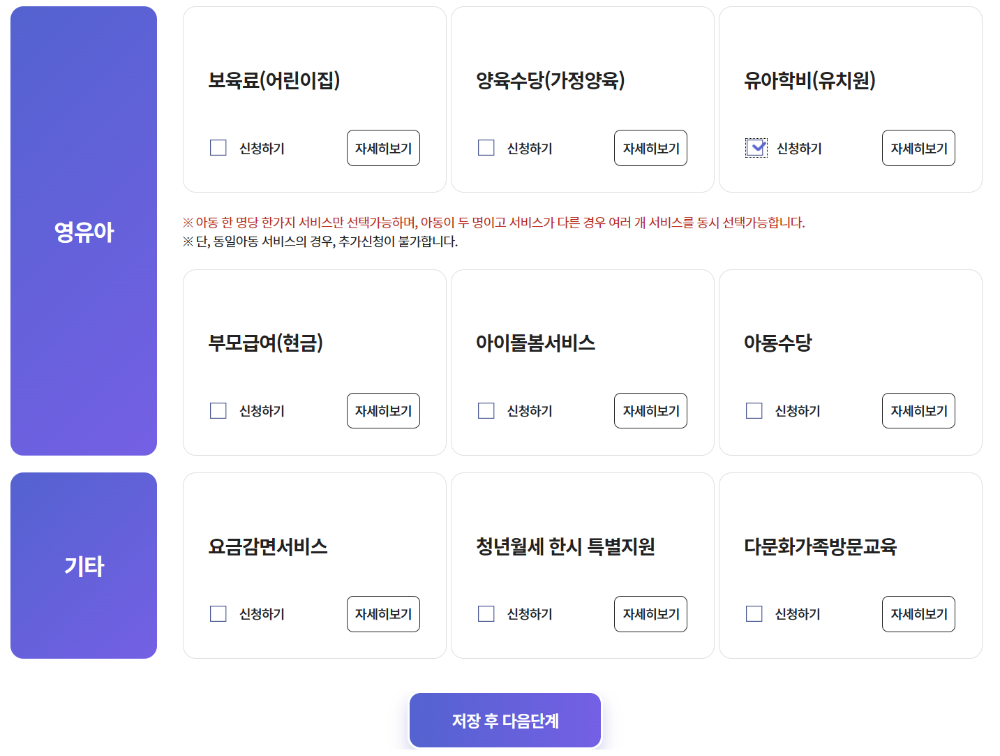This screenshot has height=756, width=1000.
Task: Enable 신청하기 for 부모급여(현금)
Action: [218, 410]
